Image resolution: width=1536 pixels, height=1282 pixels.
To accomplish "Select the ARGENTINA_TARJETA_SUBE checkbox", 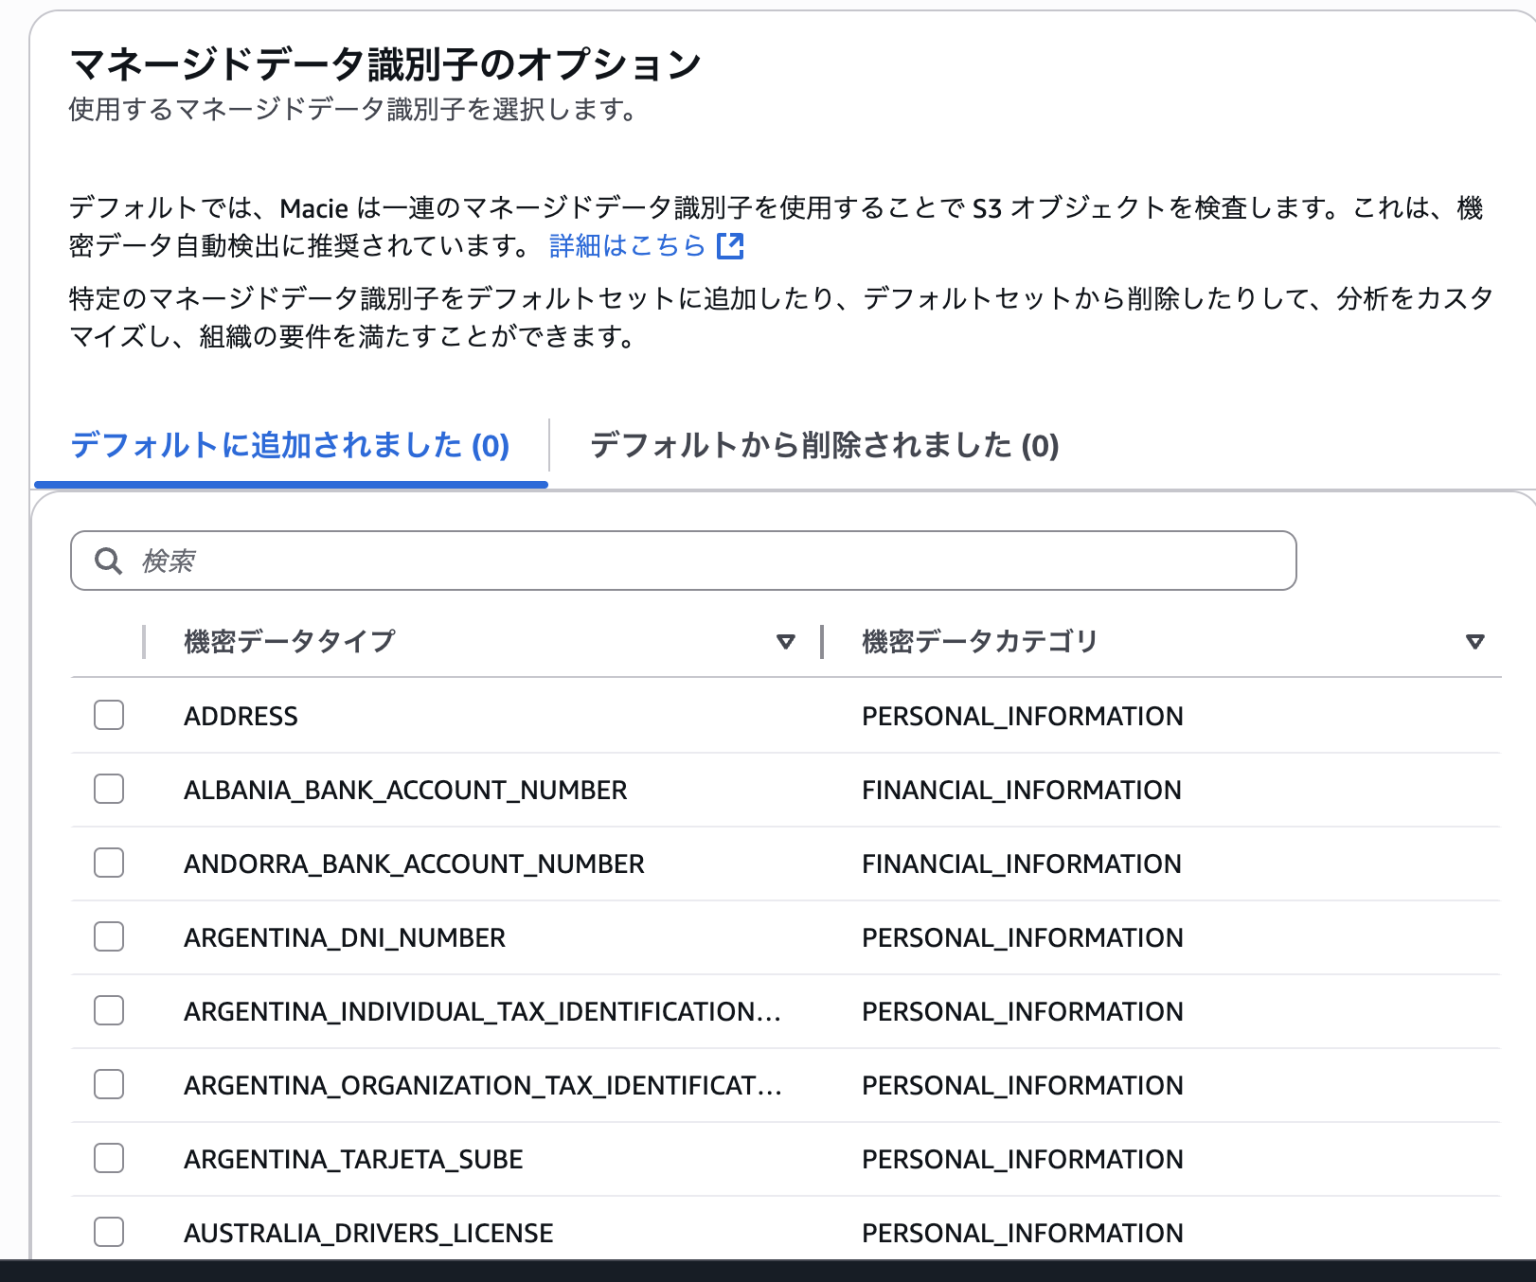I will [109, 1159].
